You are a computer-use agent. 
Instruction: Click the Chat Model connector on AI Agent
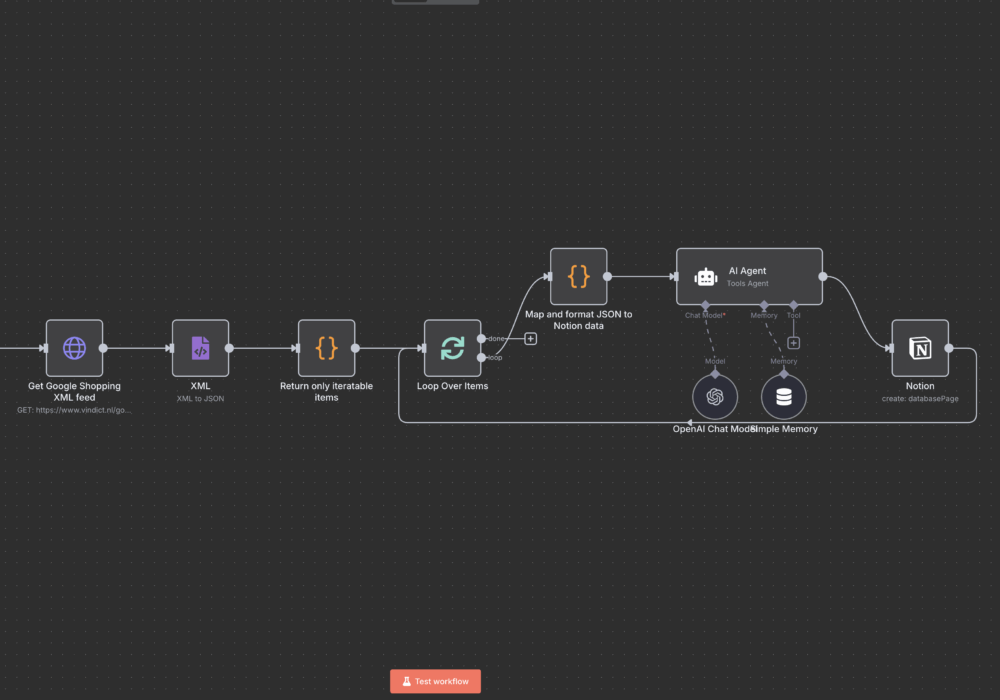tap(706, 305)
